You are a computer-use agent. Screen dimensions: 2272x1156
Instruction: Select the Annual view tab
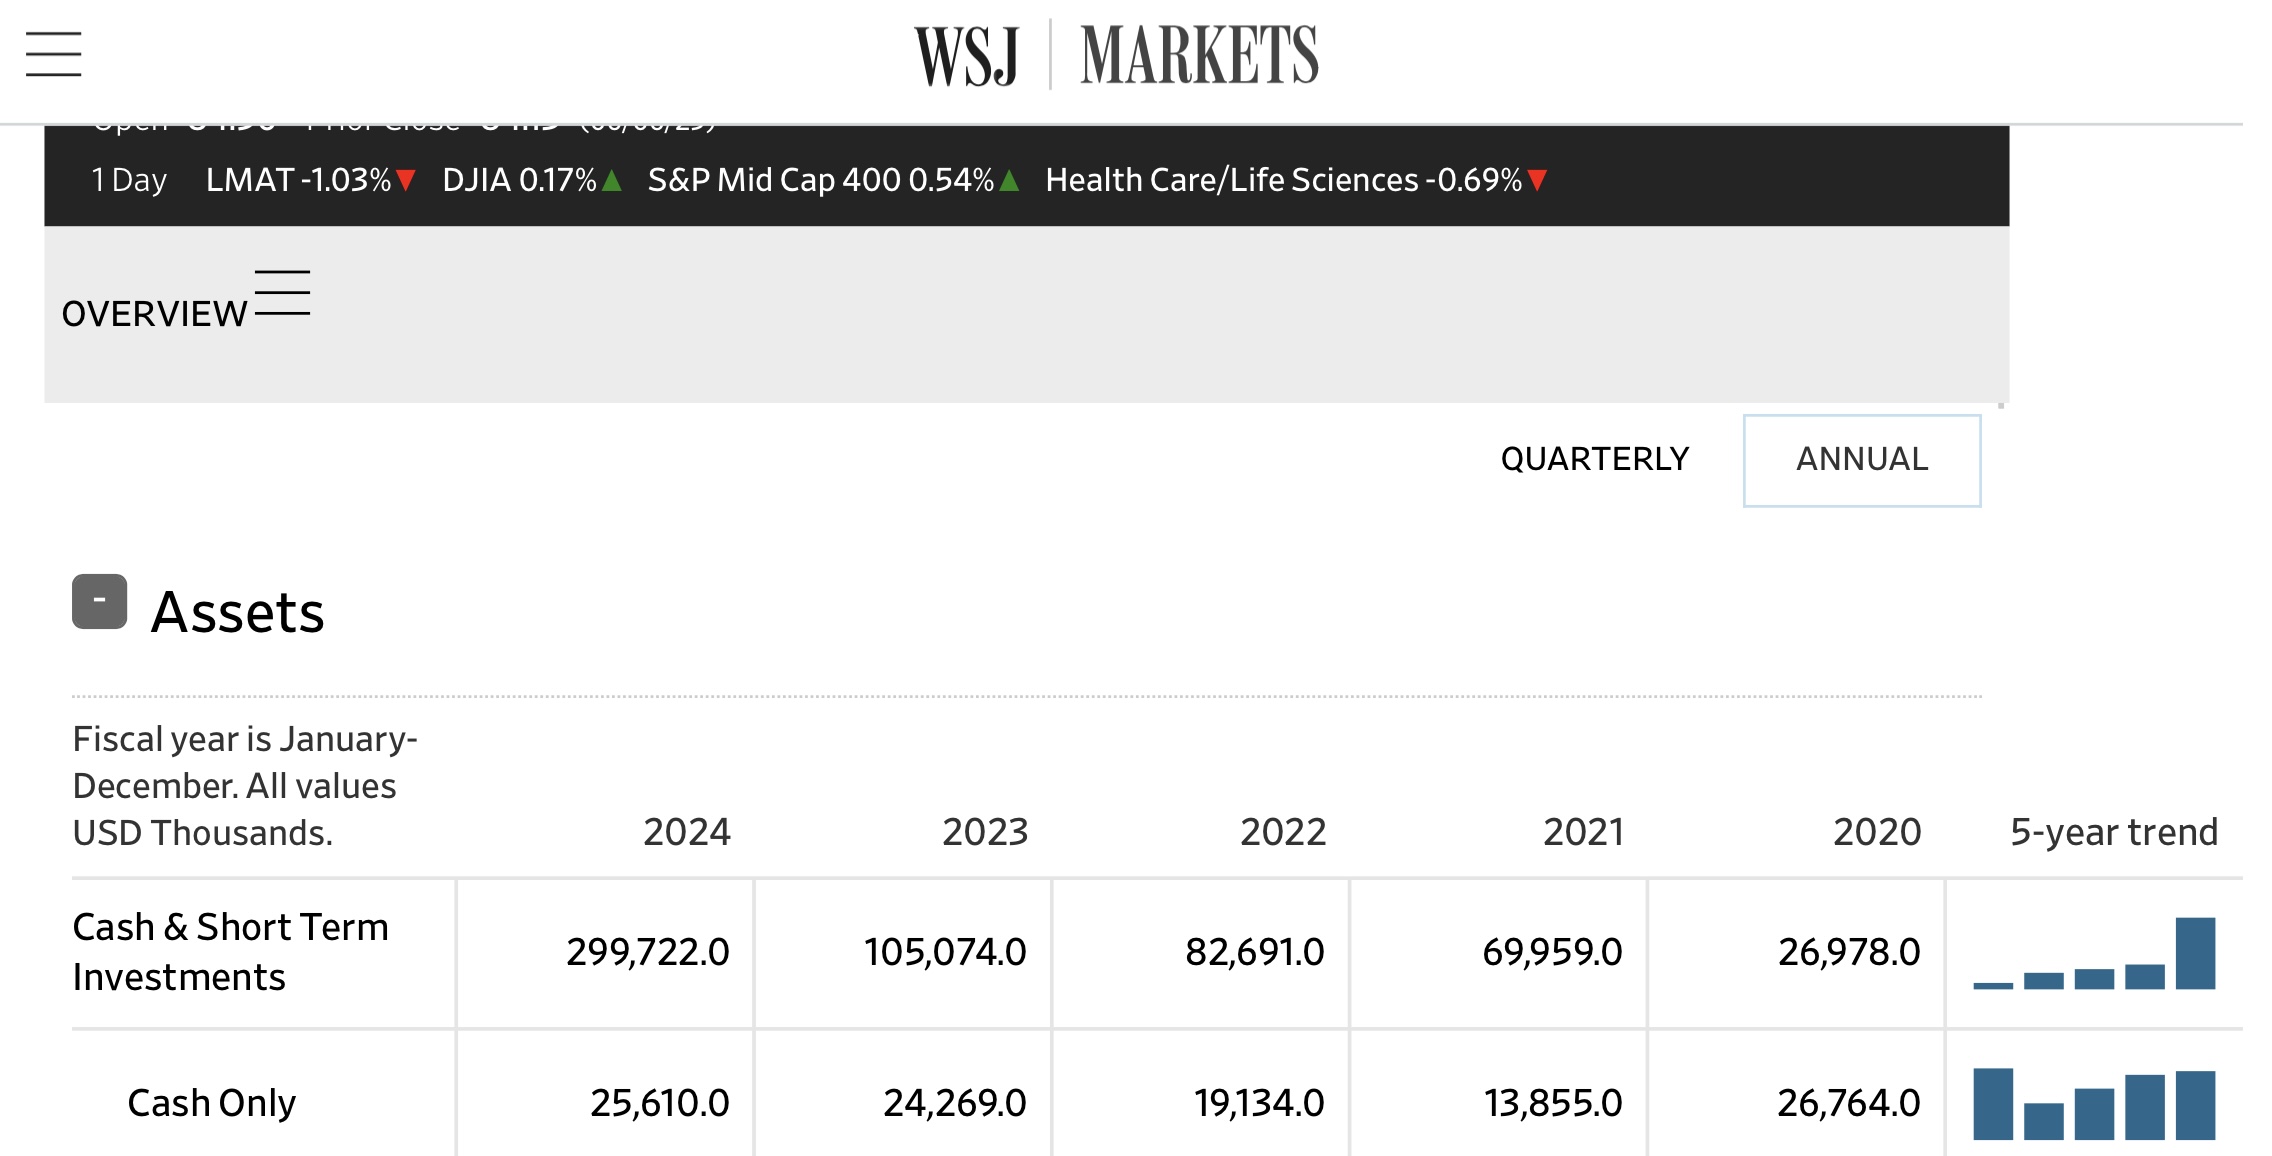1861,460
